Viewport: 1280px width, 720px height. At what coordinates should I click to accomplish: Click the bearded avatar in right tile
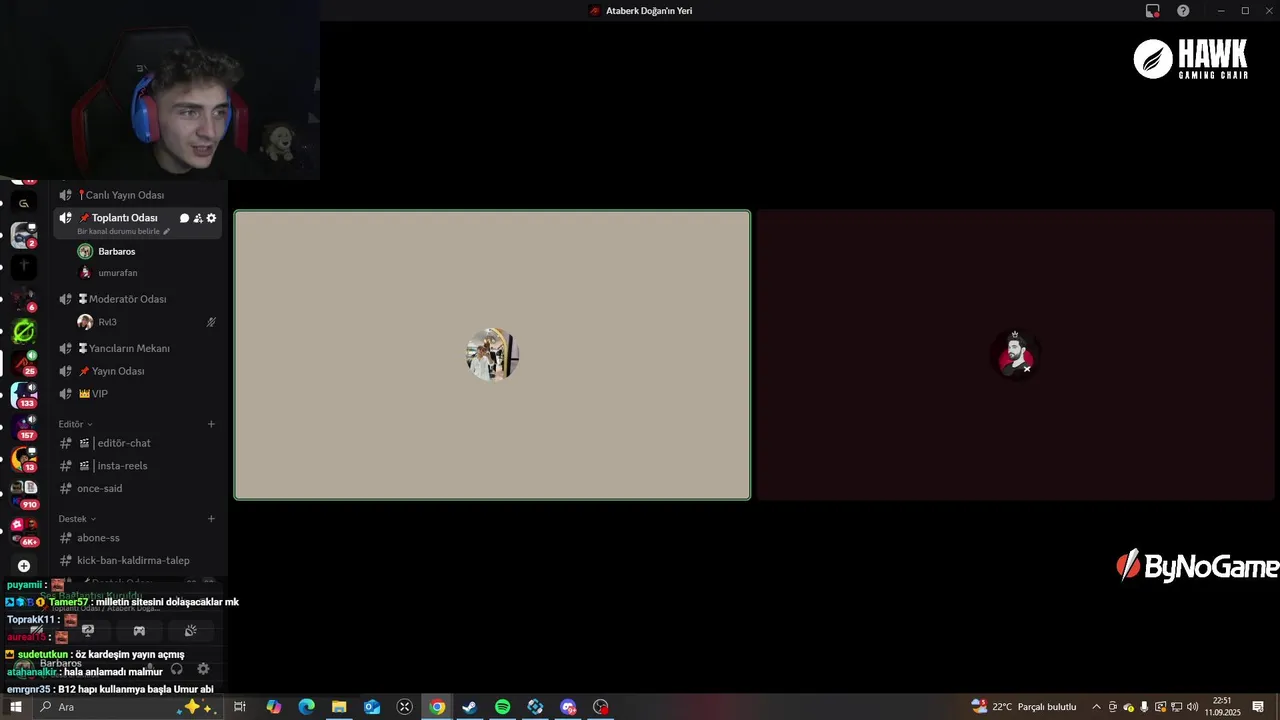1015,355
